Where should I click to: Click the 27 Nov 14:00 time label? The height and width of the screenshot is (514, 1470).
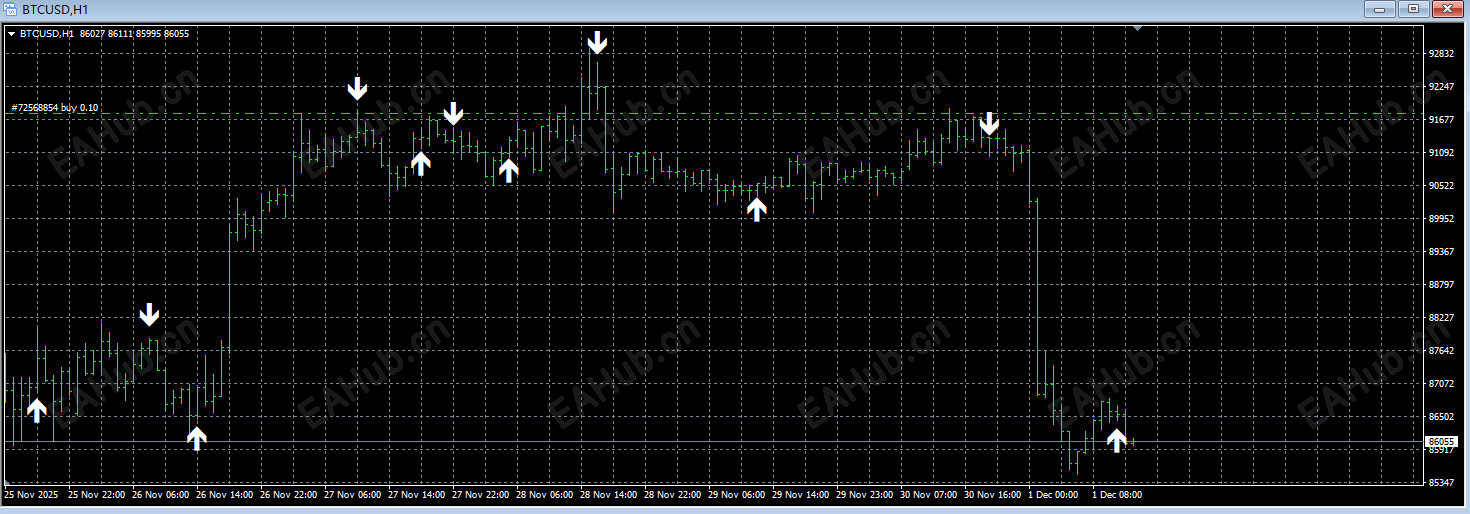417,495
